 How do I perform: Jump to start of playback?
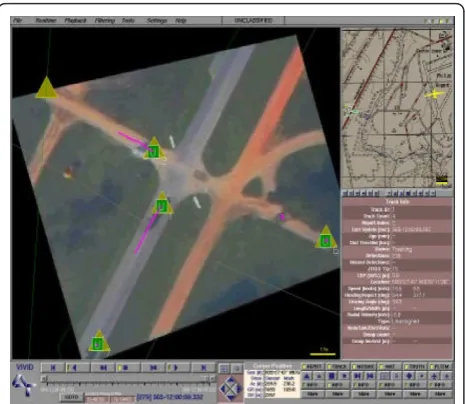pyautogui.click(x=53, y=368)
